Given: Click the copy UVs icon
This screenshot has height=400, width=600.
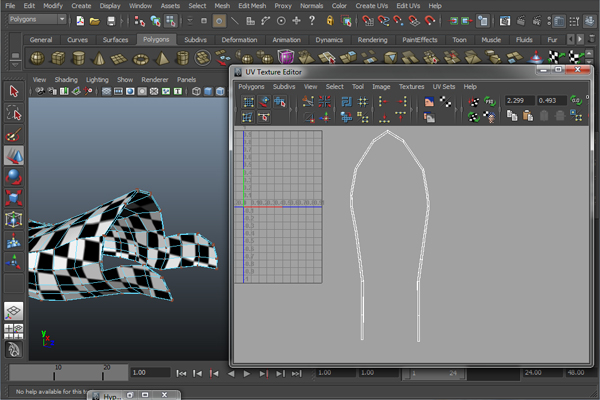Looking at the screenshot, I should (512, 115).
